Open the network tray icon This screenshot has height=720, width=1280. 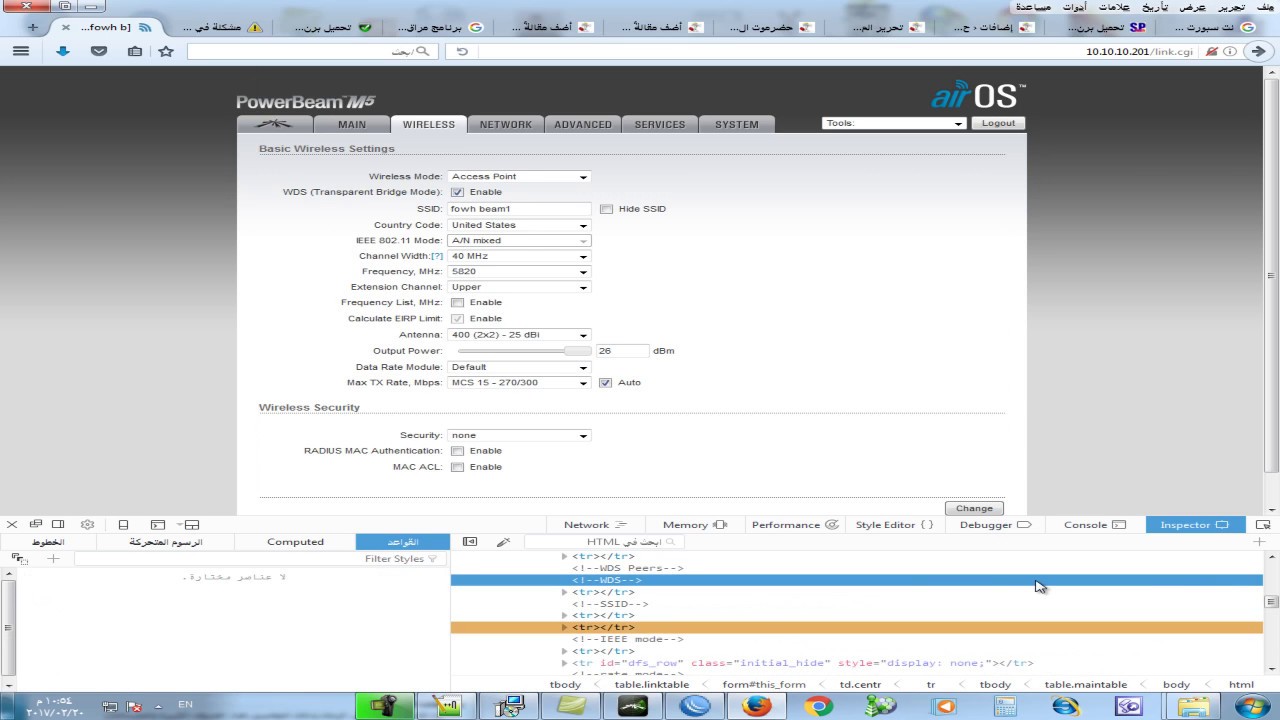109,706
